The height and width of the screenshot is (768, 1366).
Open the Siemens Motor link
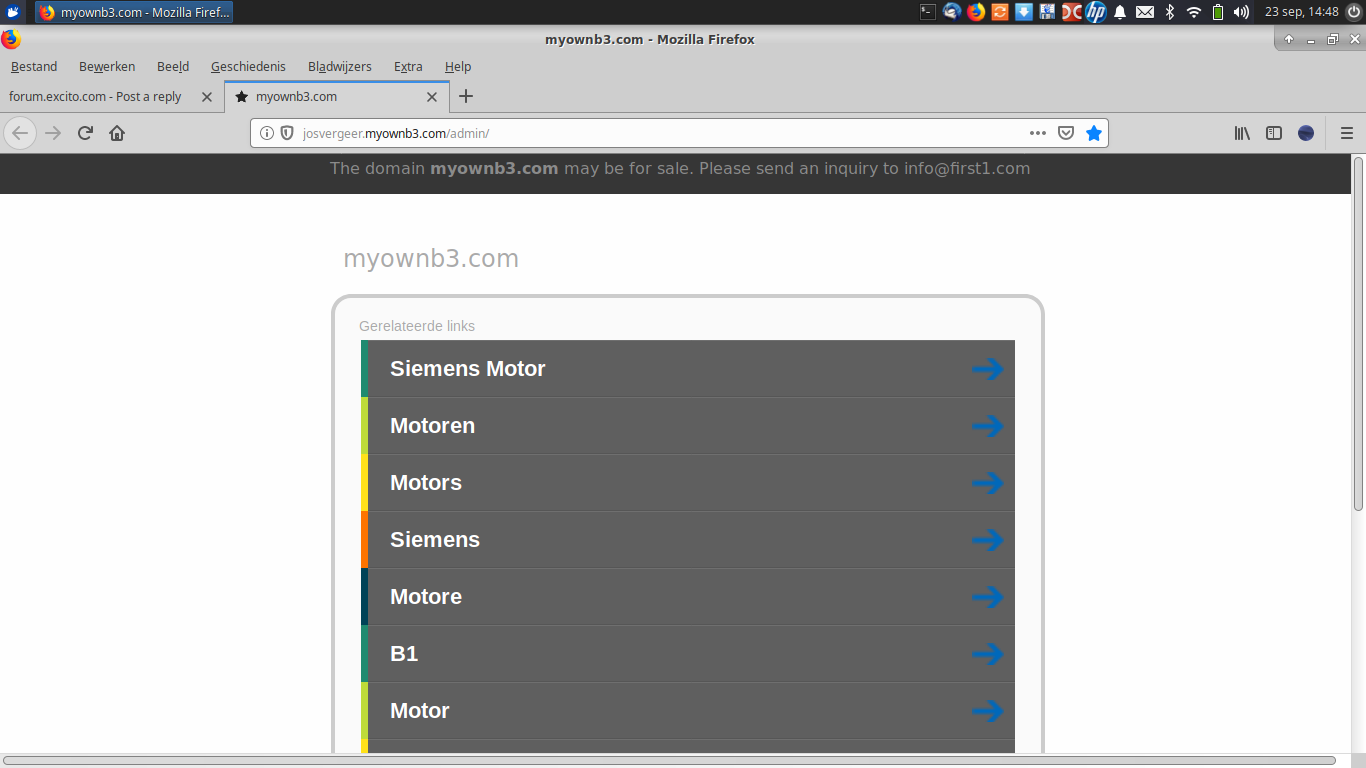[688, 369]
